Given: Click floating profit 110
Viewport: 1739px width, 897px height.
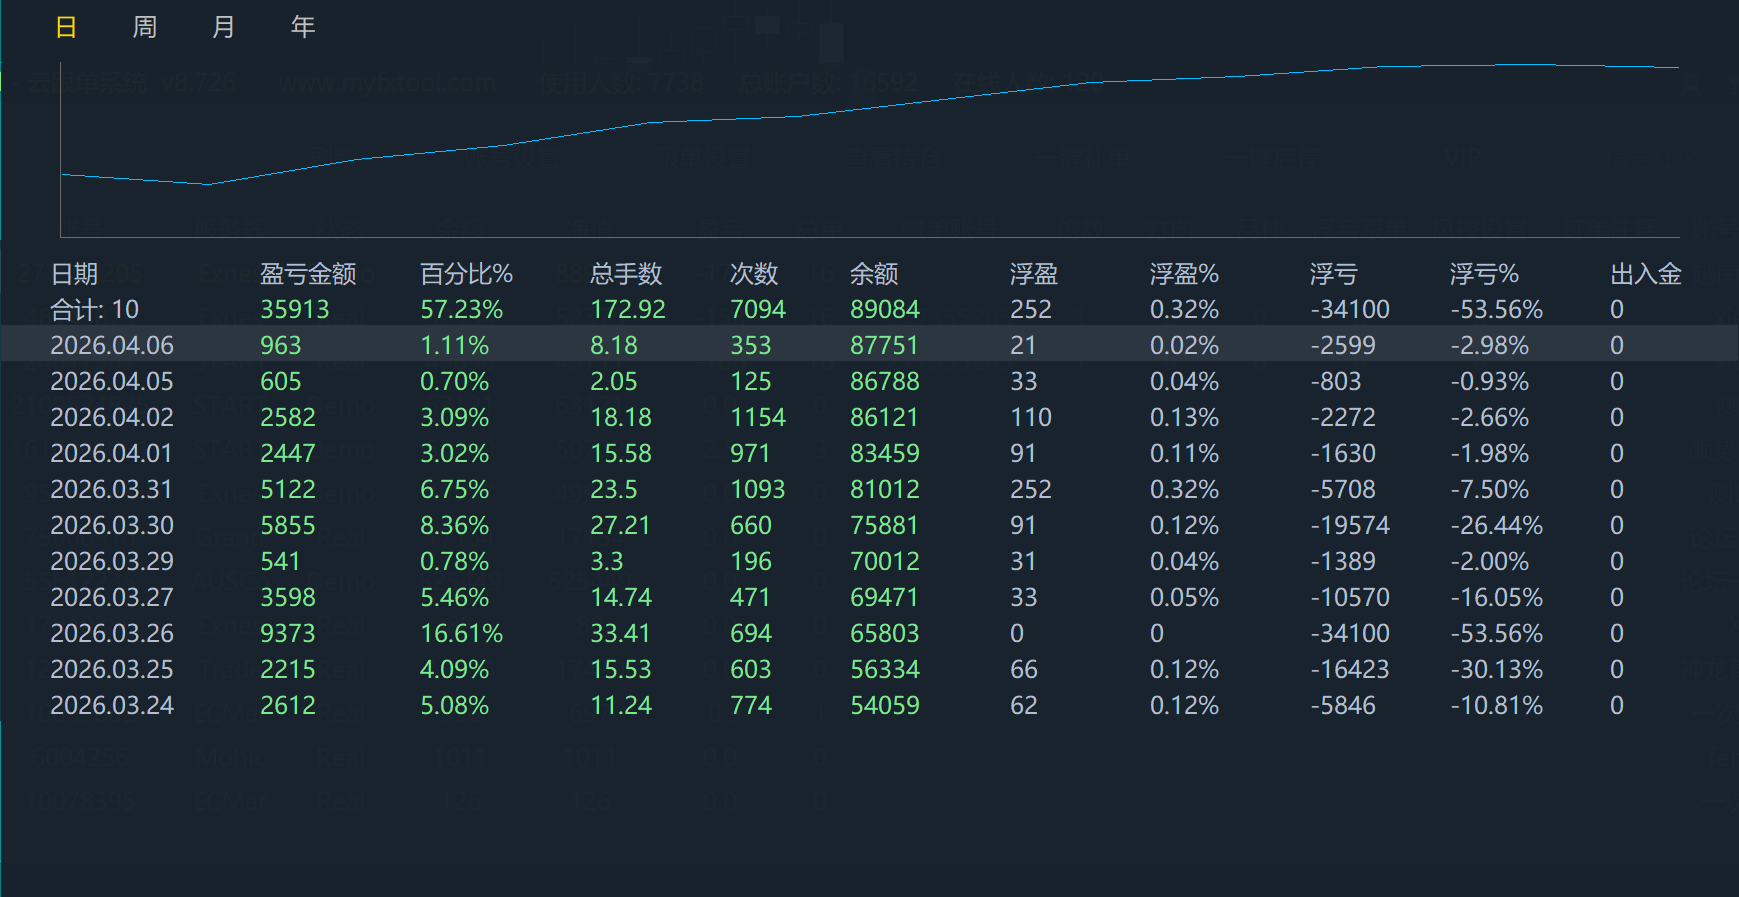Looking at the screenshot, I should [x=1031, y=418].
